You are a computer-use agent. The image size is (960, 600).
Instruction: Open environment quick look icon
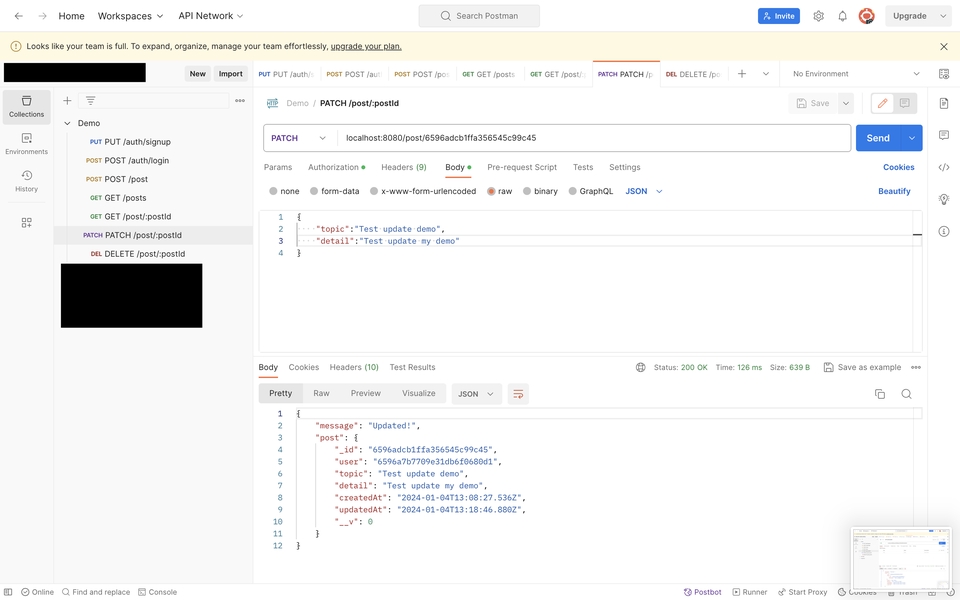click(x=943, y=74)
